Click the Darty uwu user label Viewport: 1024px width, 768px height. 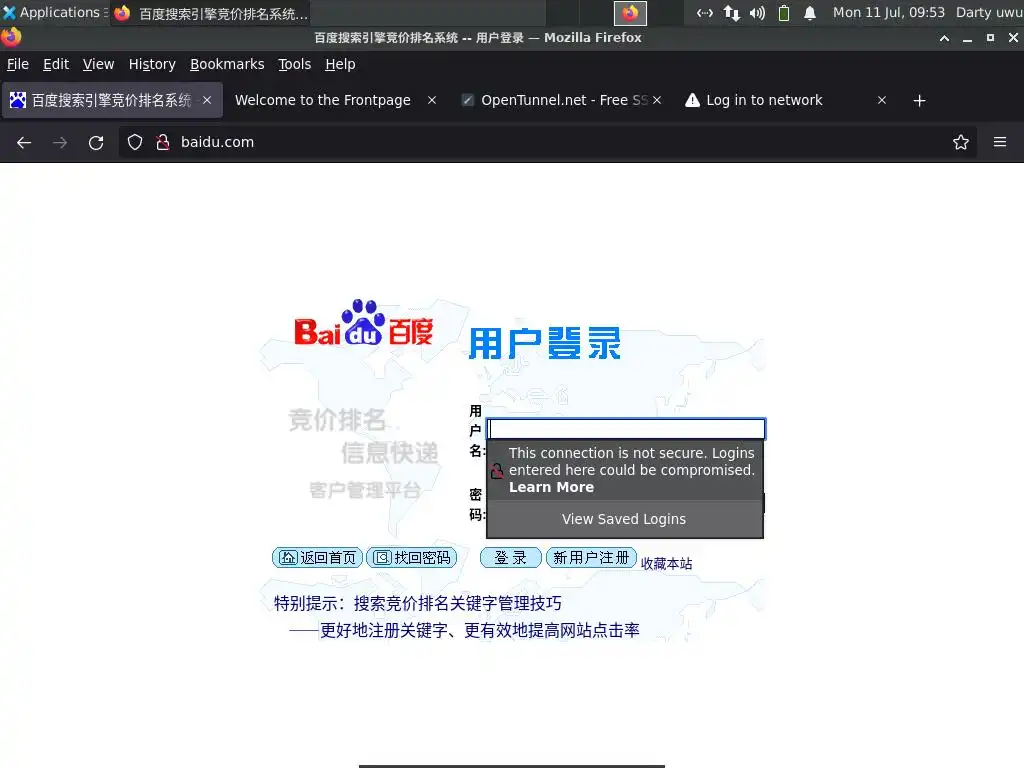click(989, 12)
